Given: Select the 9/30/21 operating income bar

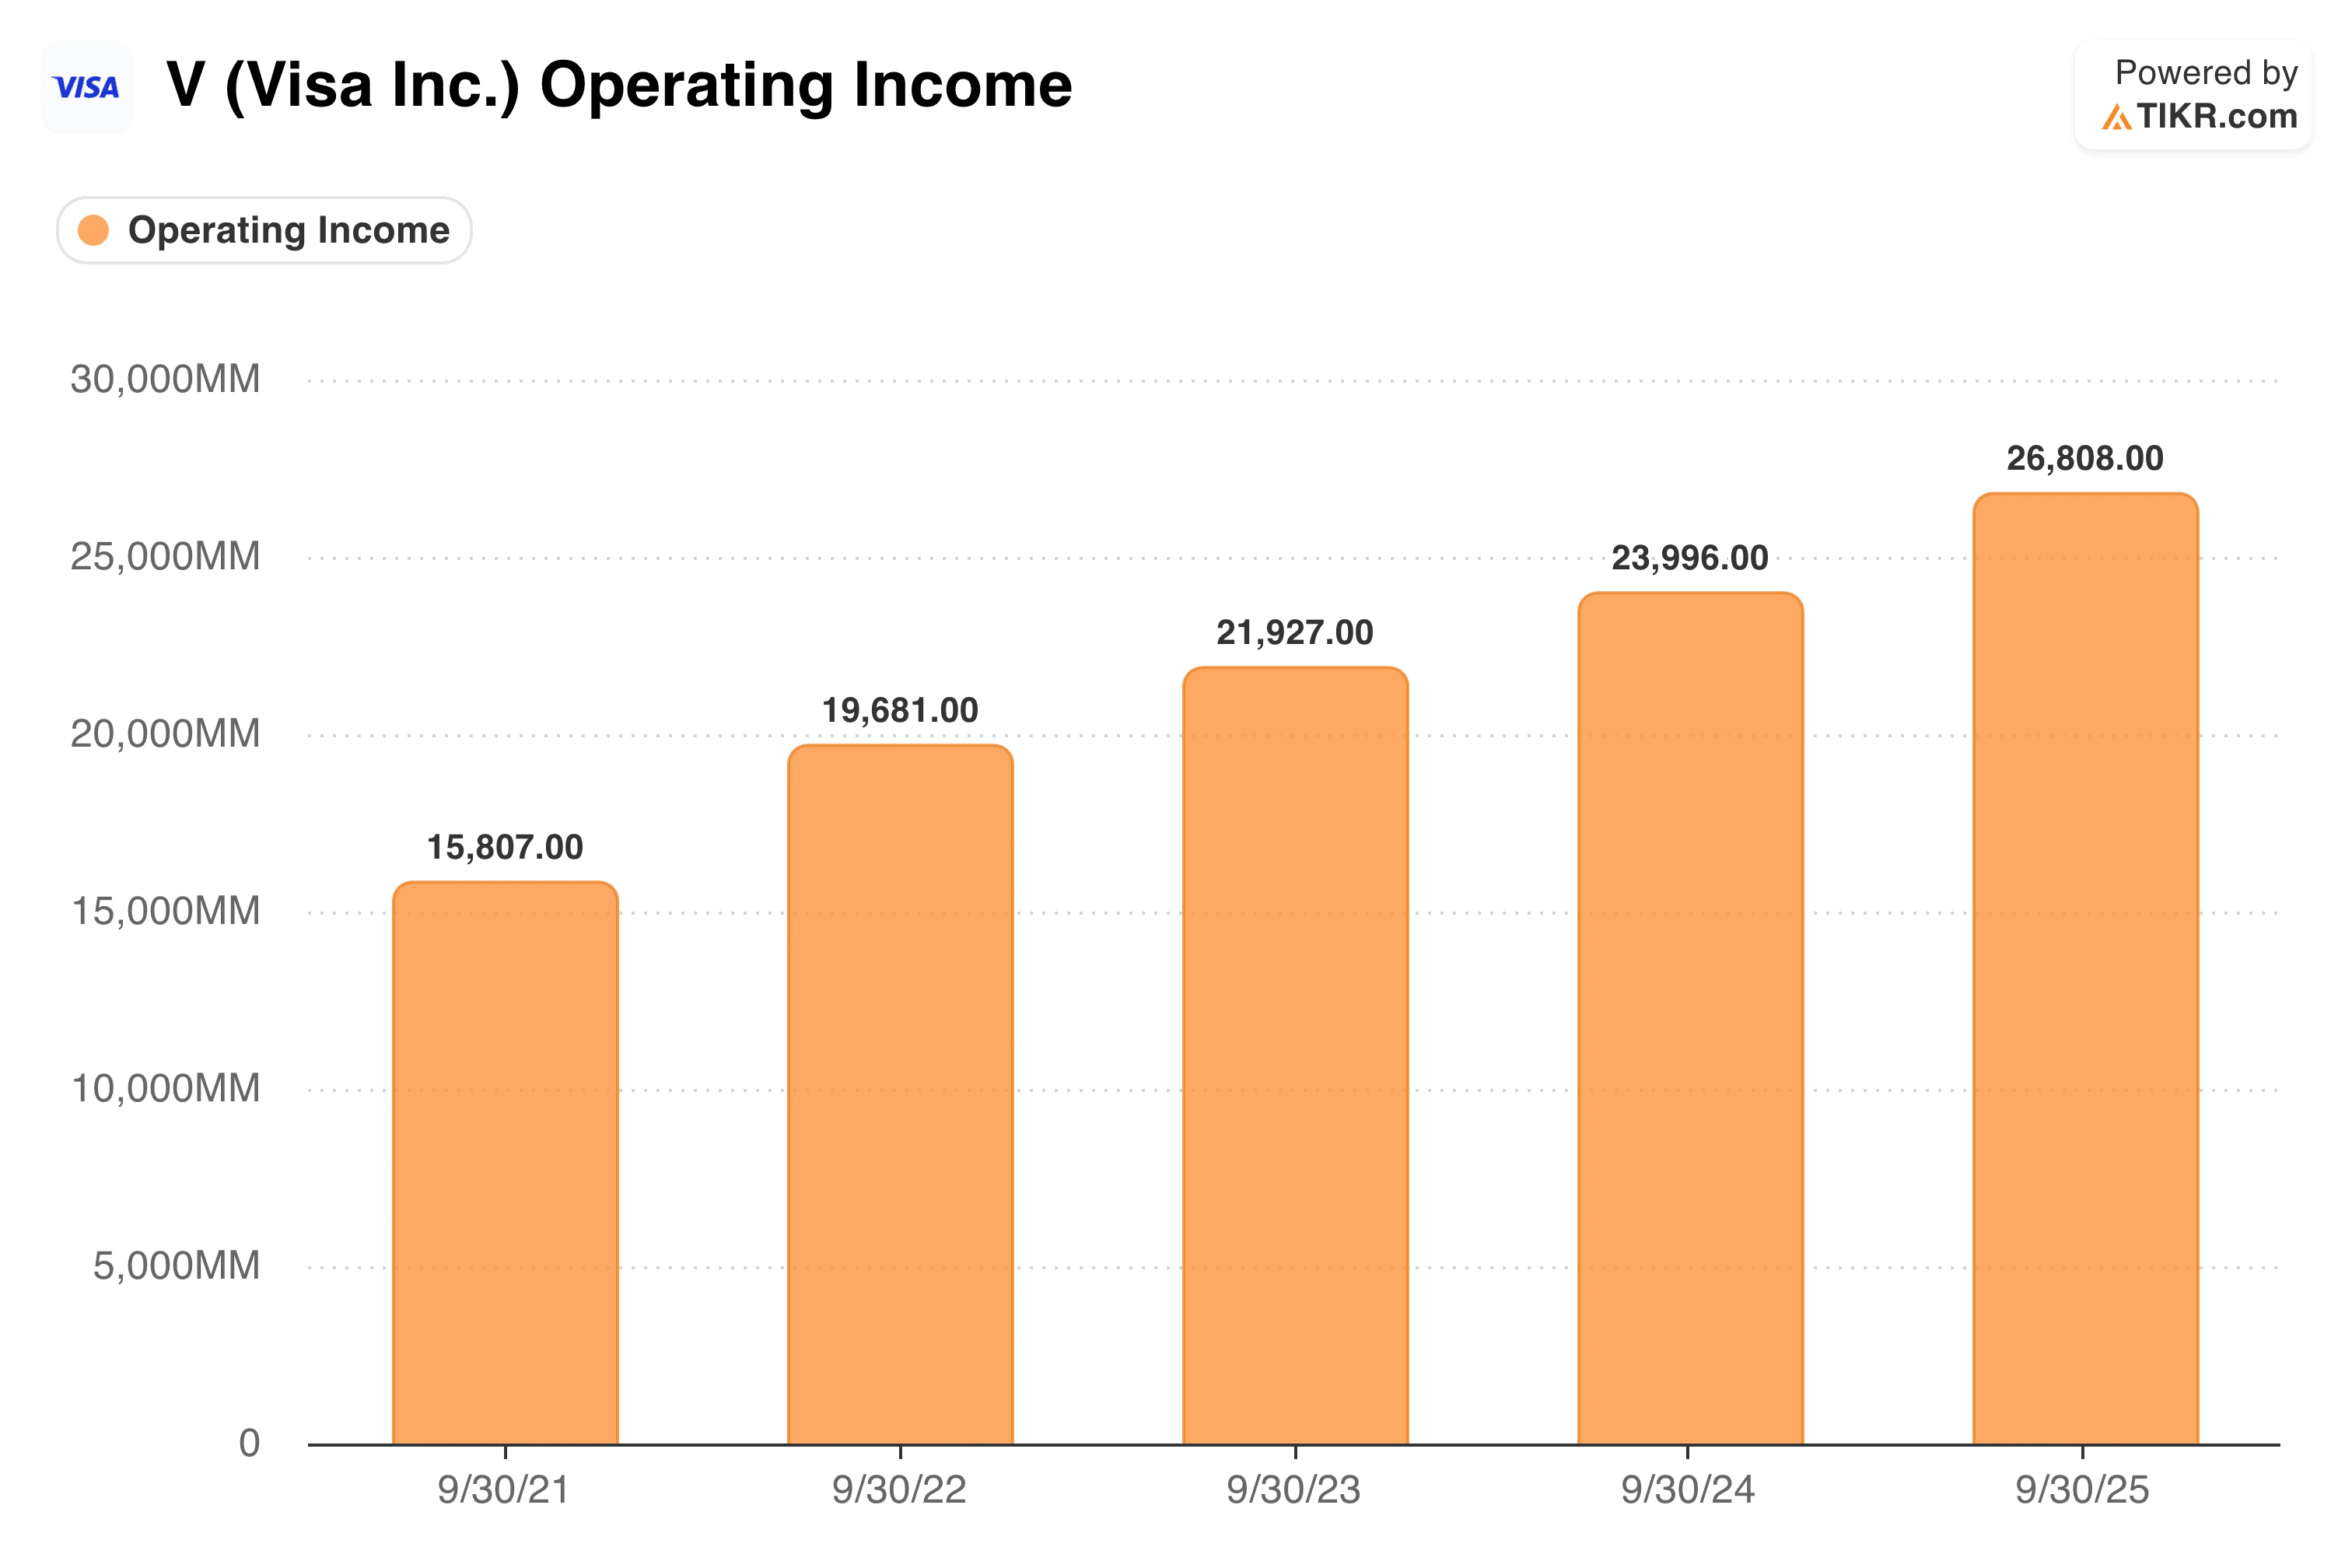Looking at the screenshot, I should click(x=505, y=1163).
